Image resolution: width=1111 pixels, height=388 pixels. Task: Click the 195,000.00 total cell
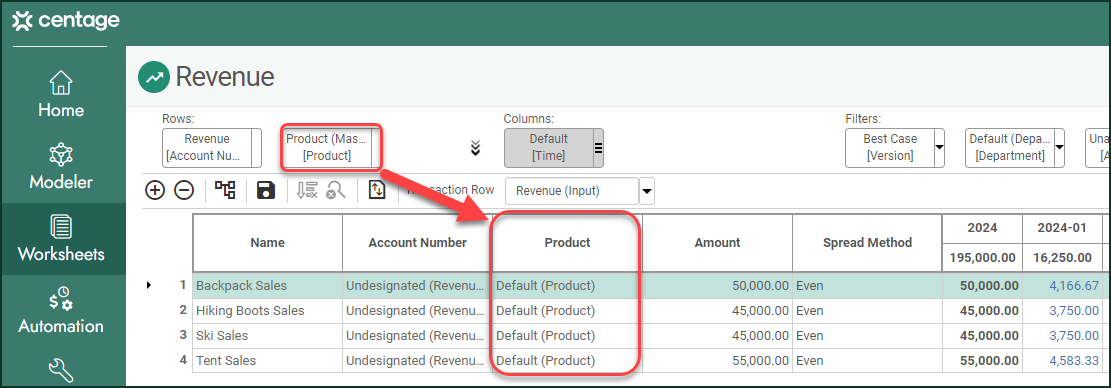pyautogui.click(x=982, y=258)
